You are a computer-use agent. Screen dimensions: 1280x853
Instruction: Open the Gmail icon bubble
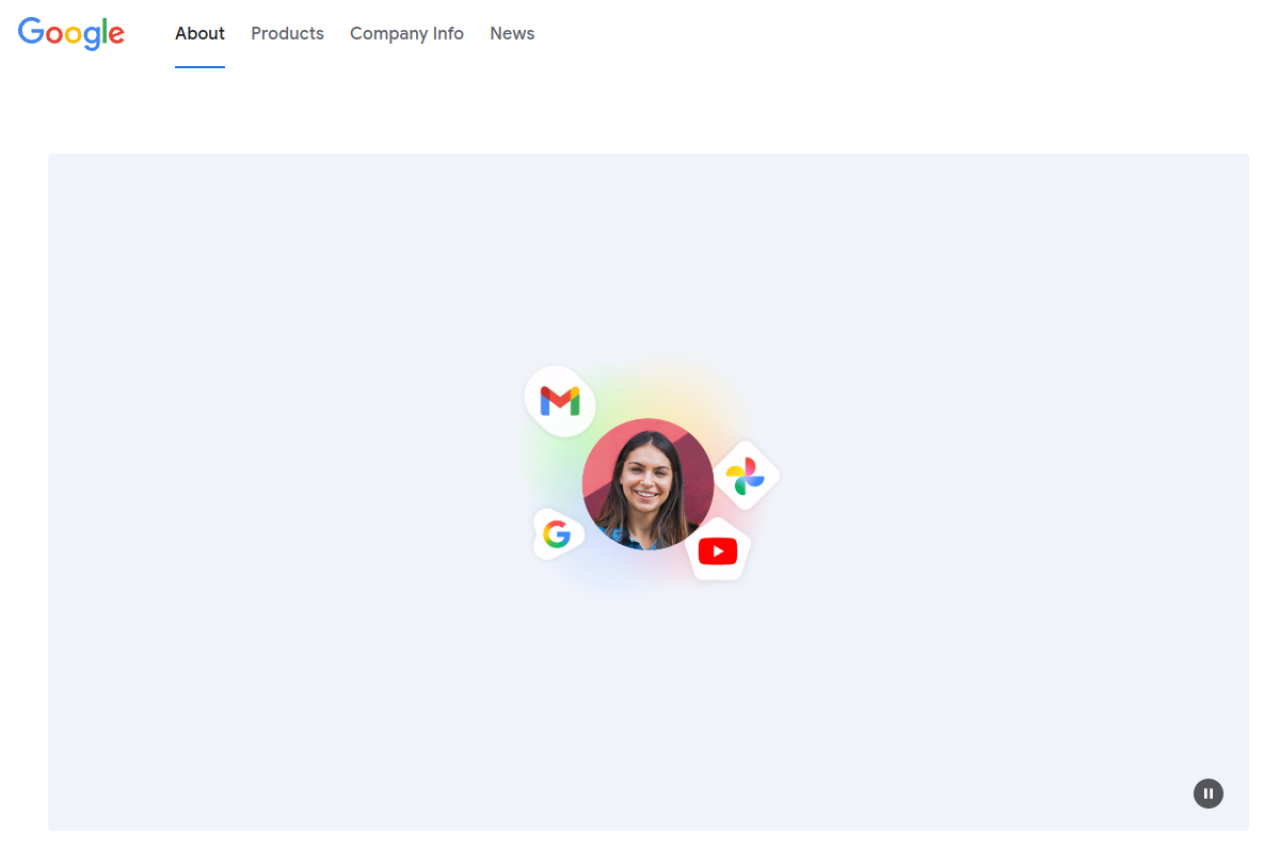(560, 401)
